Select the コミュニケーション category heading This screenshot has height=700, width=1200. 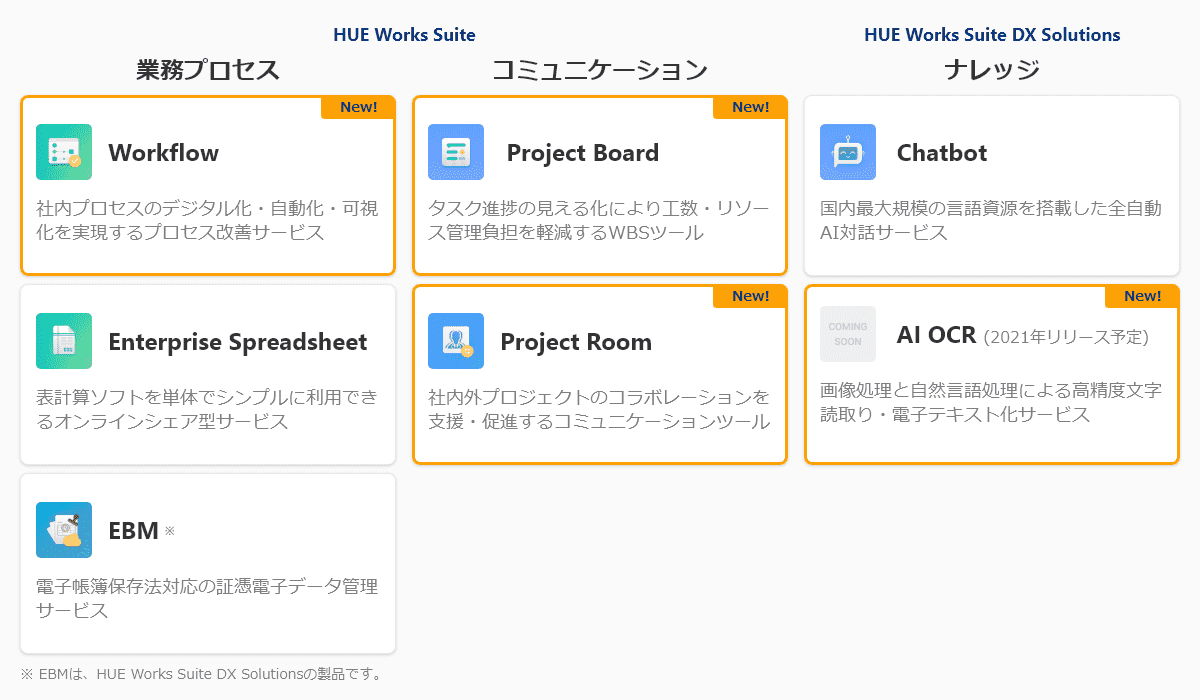tap(600, 70)
